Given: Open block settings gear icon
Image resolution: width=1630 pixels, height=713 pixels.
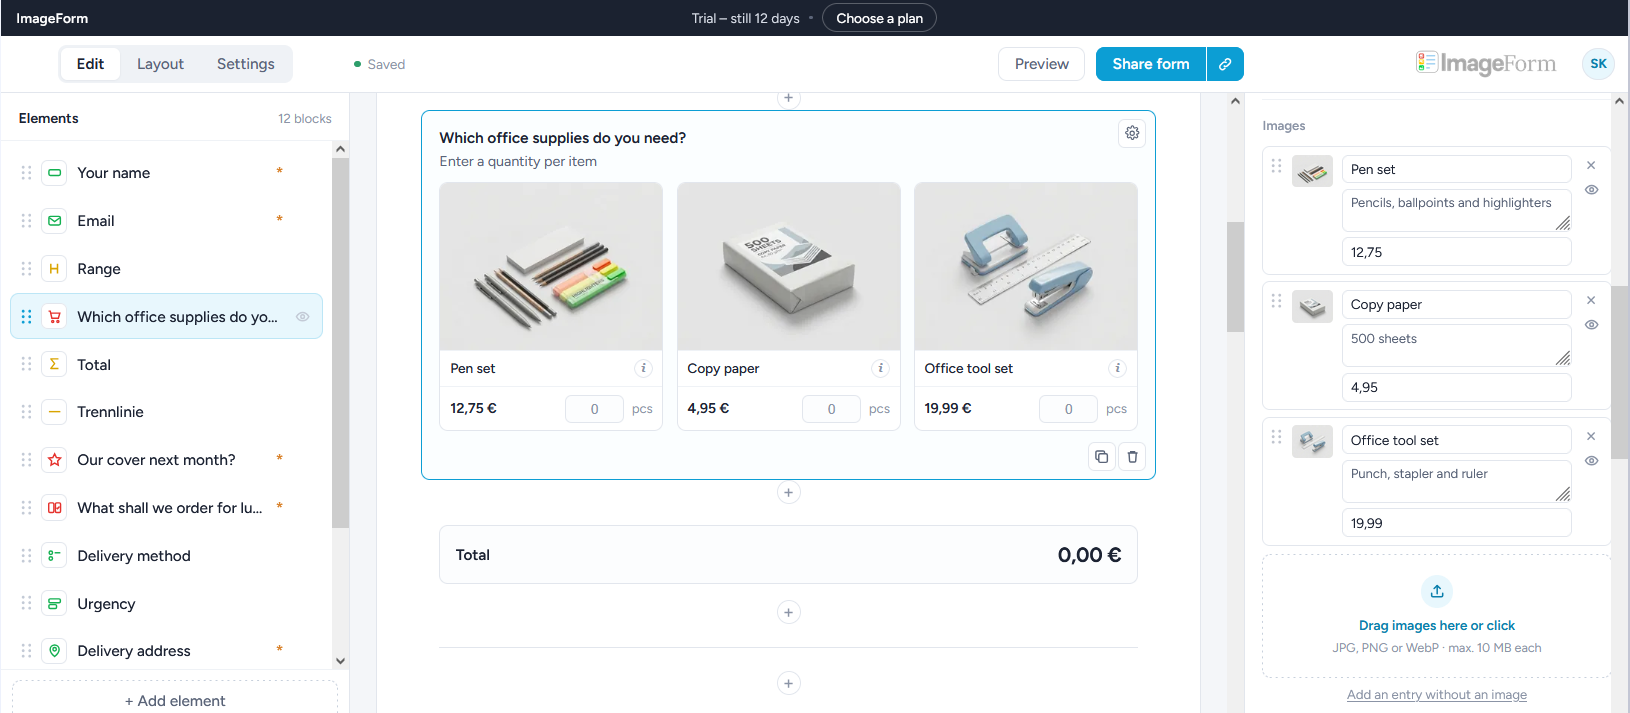Looking at the screenshot, I should click(x=1132, y=133).
